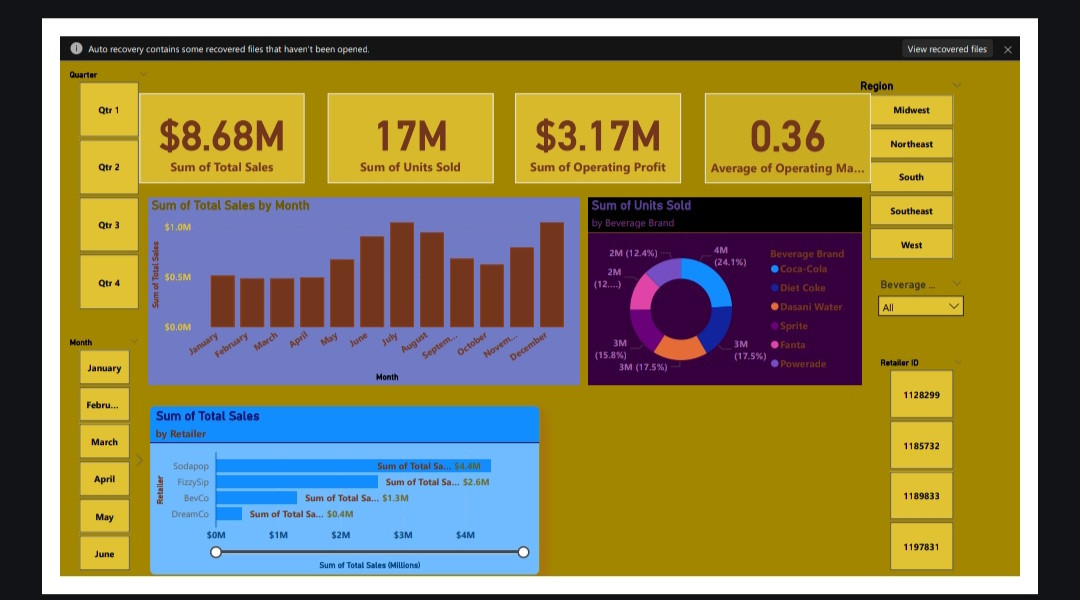Click the Powerade legend dot
Viewport: 1080px width, 600px height.
point(775,364)
